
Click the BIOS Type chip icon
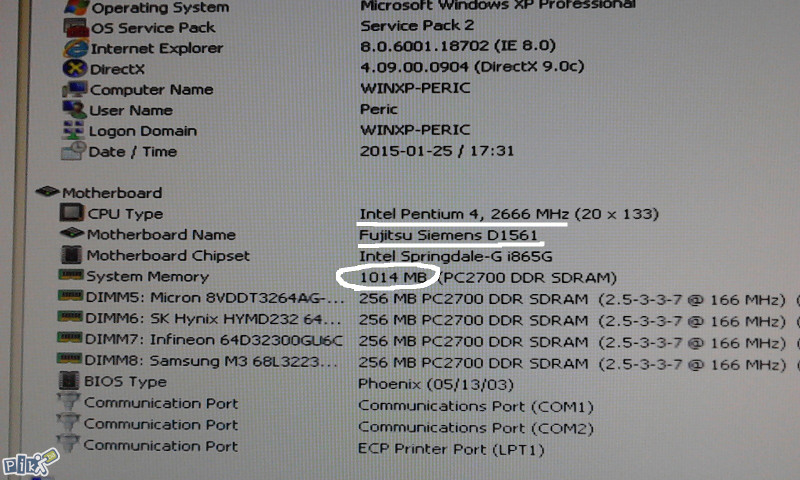69,381
